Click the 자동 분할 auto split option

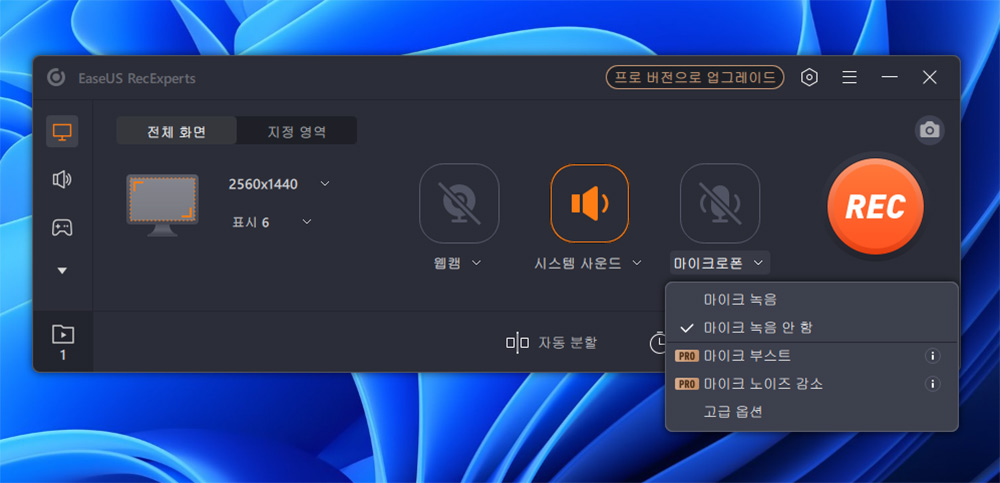point(552,343)
